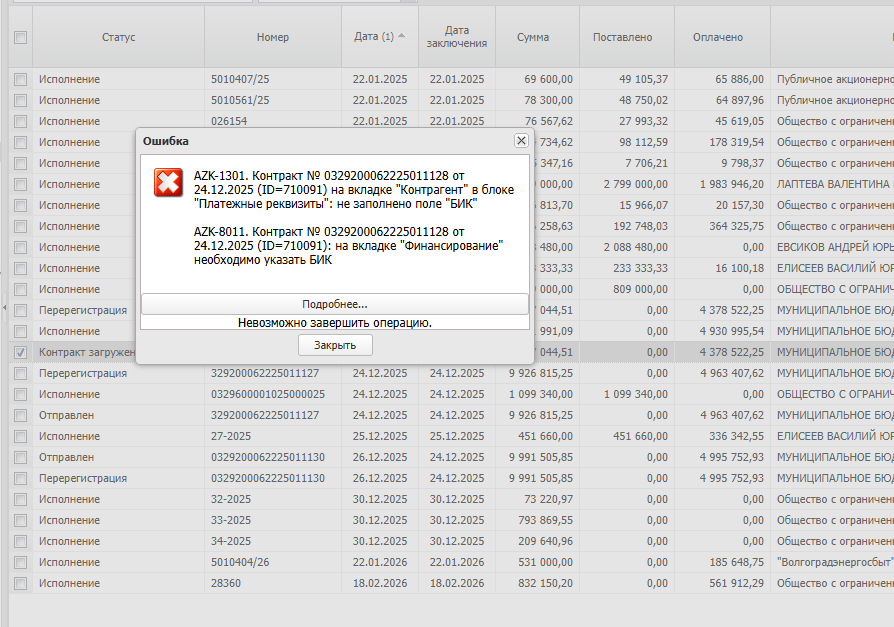Click supplied amount 809 000,00

pyautogui.click(x=627, y=289)
